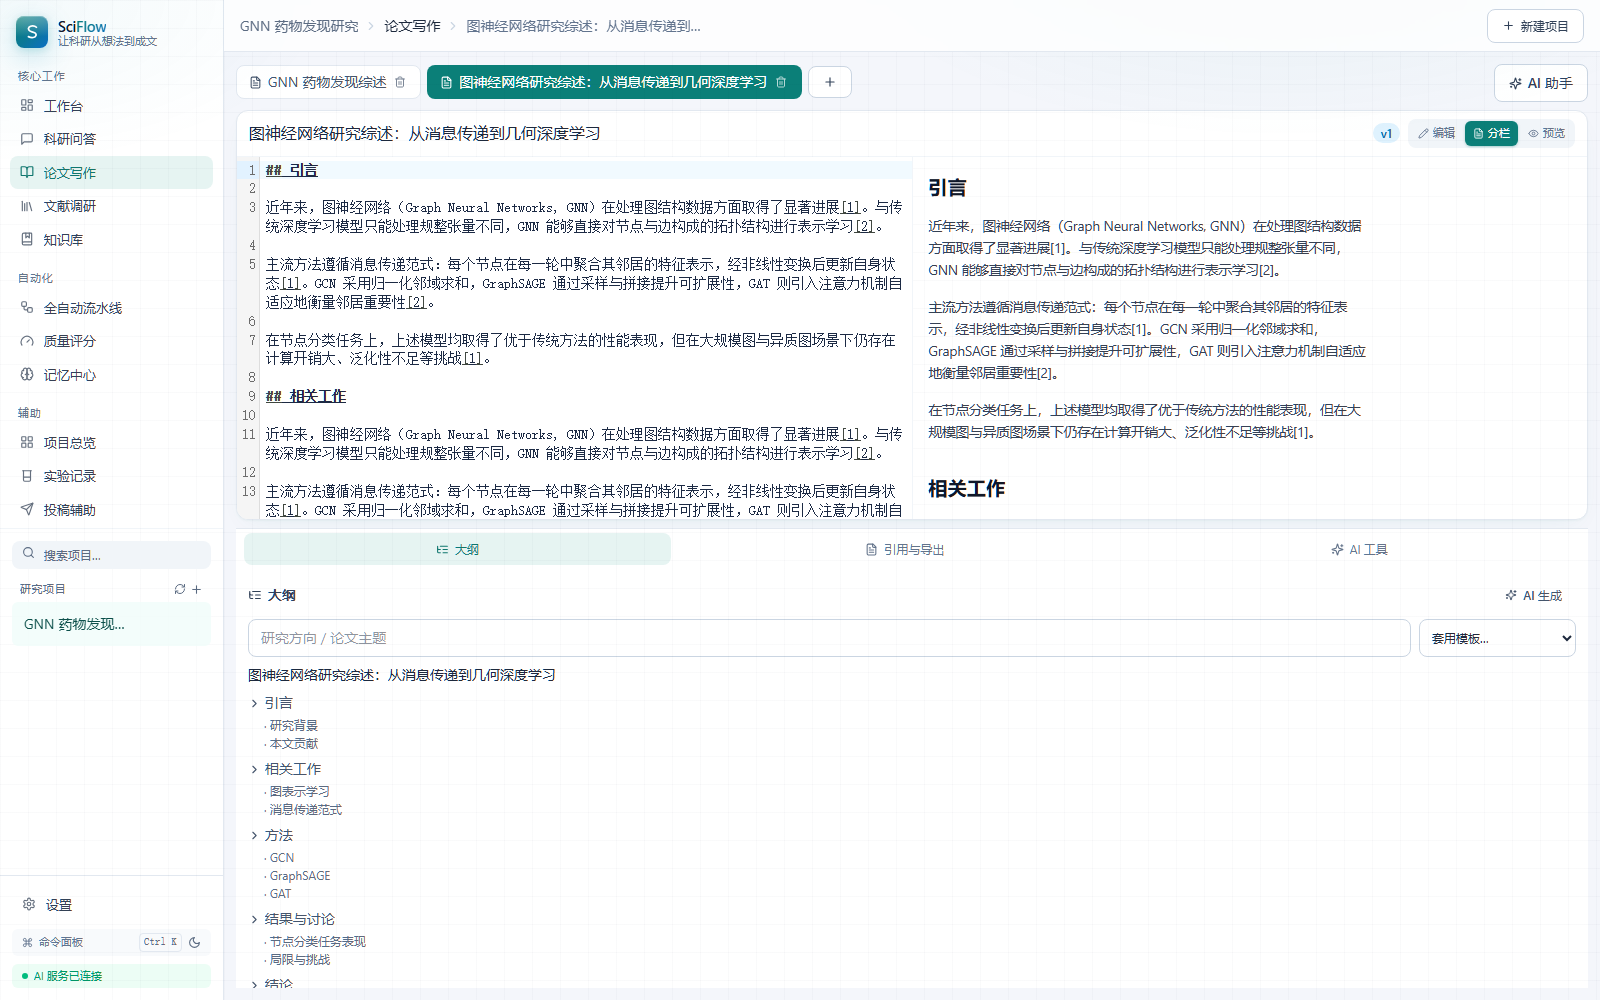Image resolution: width=1600 pixels, height=1000 pixels.
Task: Refresh the 研究项目 list
Action: point(180,589)
